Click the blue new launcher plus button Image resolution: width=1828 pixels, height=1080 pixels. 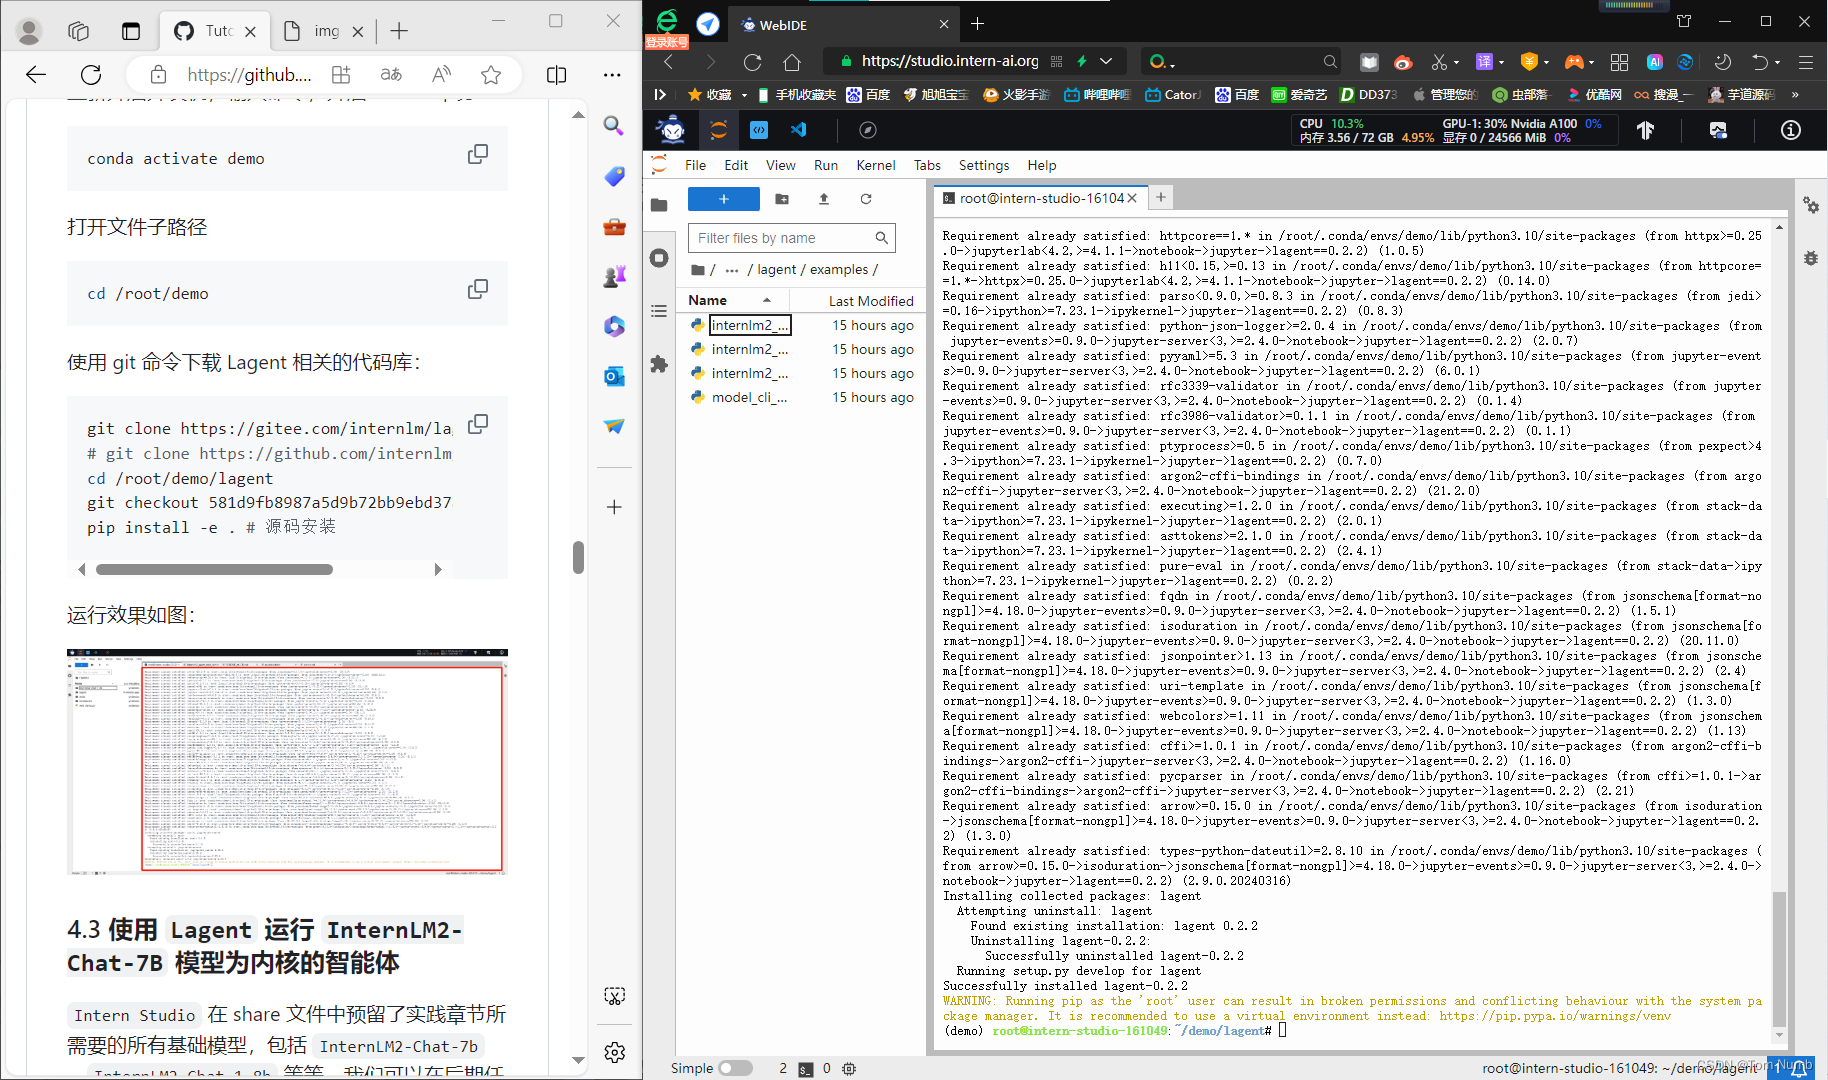[724, 199]
